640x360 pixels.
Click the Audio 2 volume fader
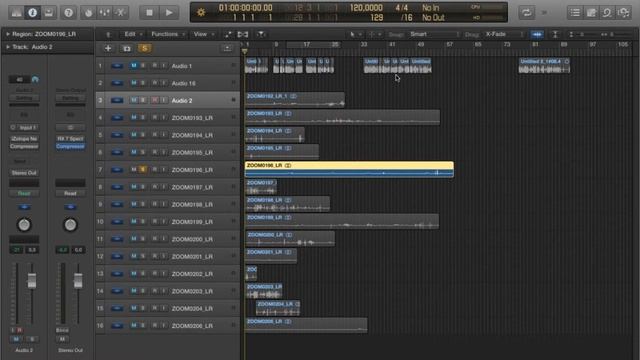(x=31, y=281)
